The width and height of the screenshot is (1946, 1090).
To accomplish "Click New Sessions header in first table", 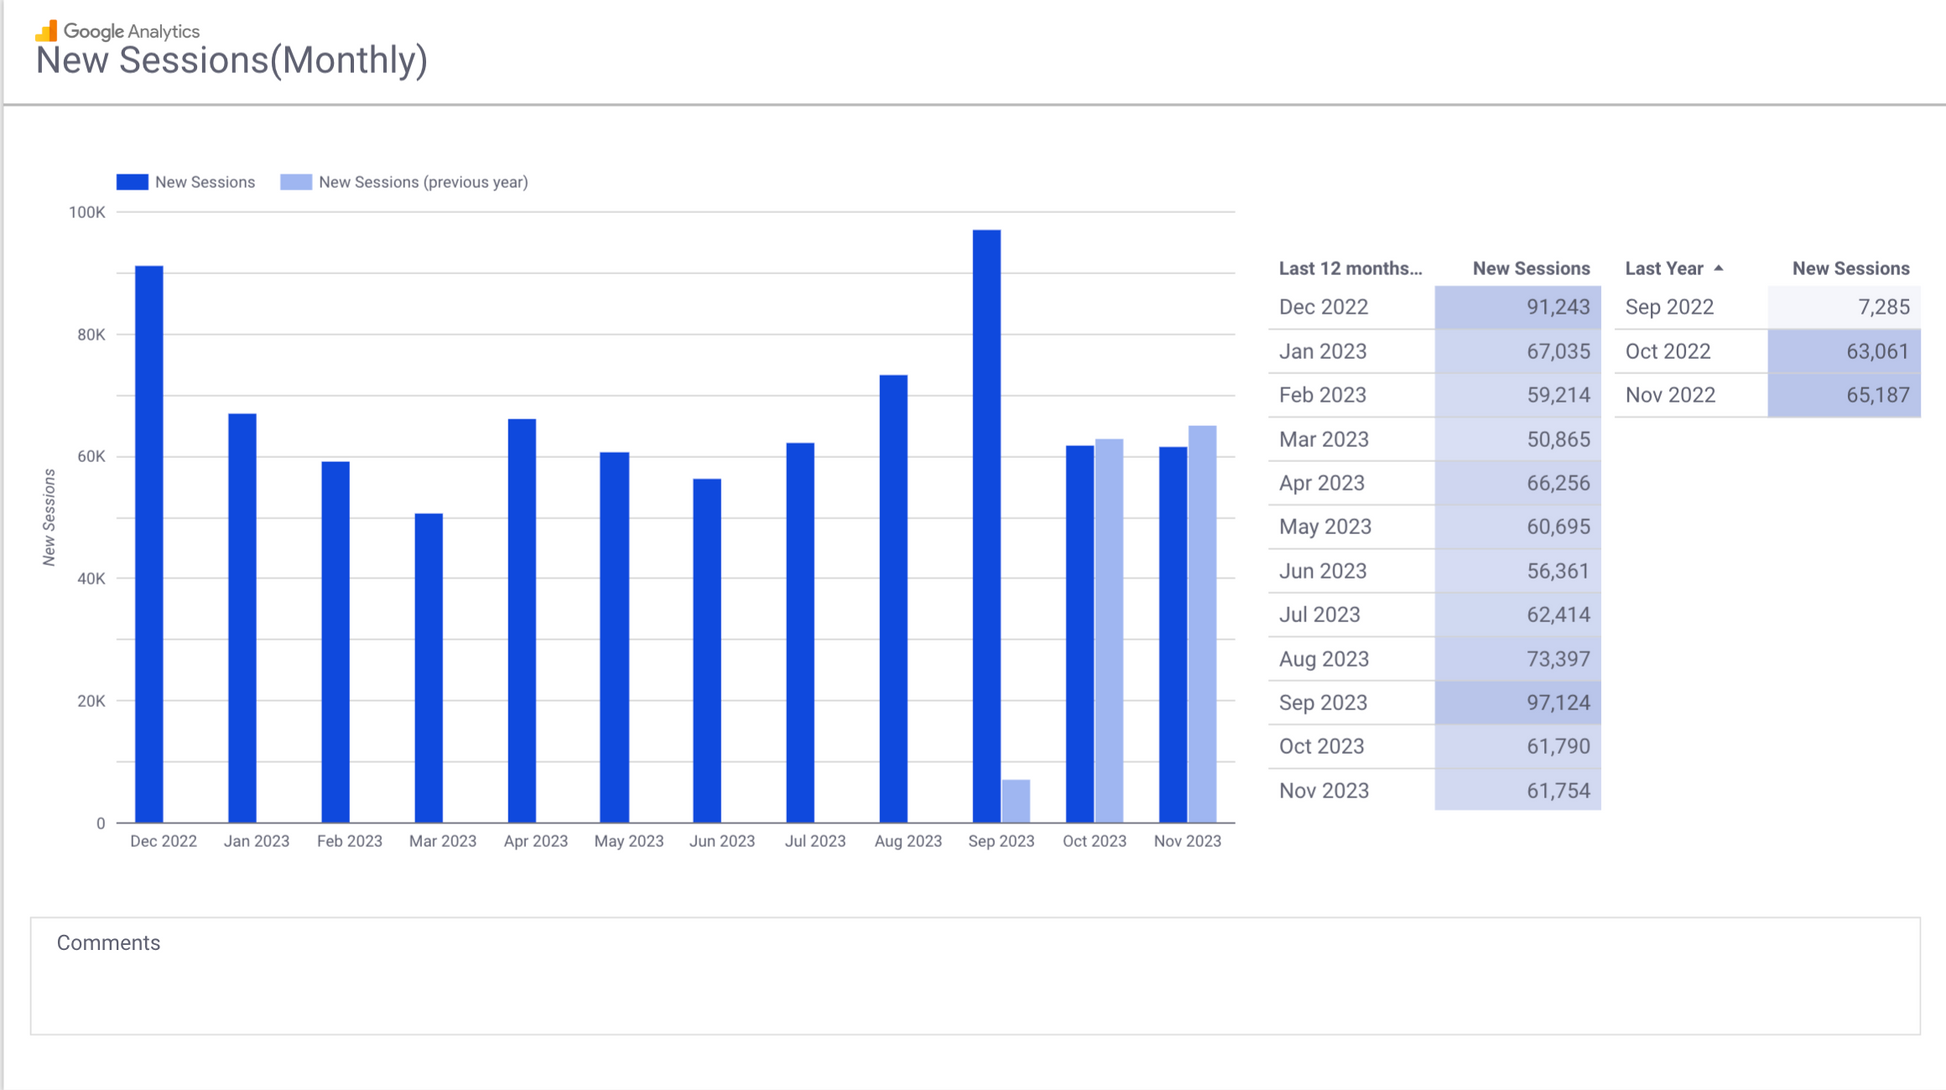I will pyautogui.click(x=1530, y=268).
